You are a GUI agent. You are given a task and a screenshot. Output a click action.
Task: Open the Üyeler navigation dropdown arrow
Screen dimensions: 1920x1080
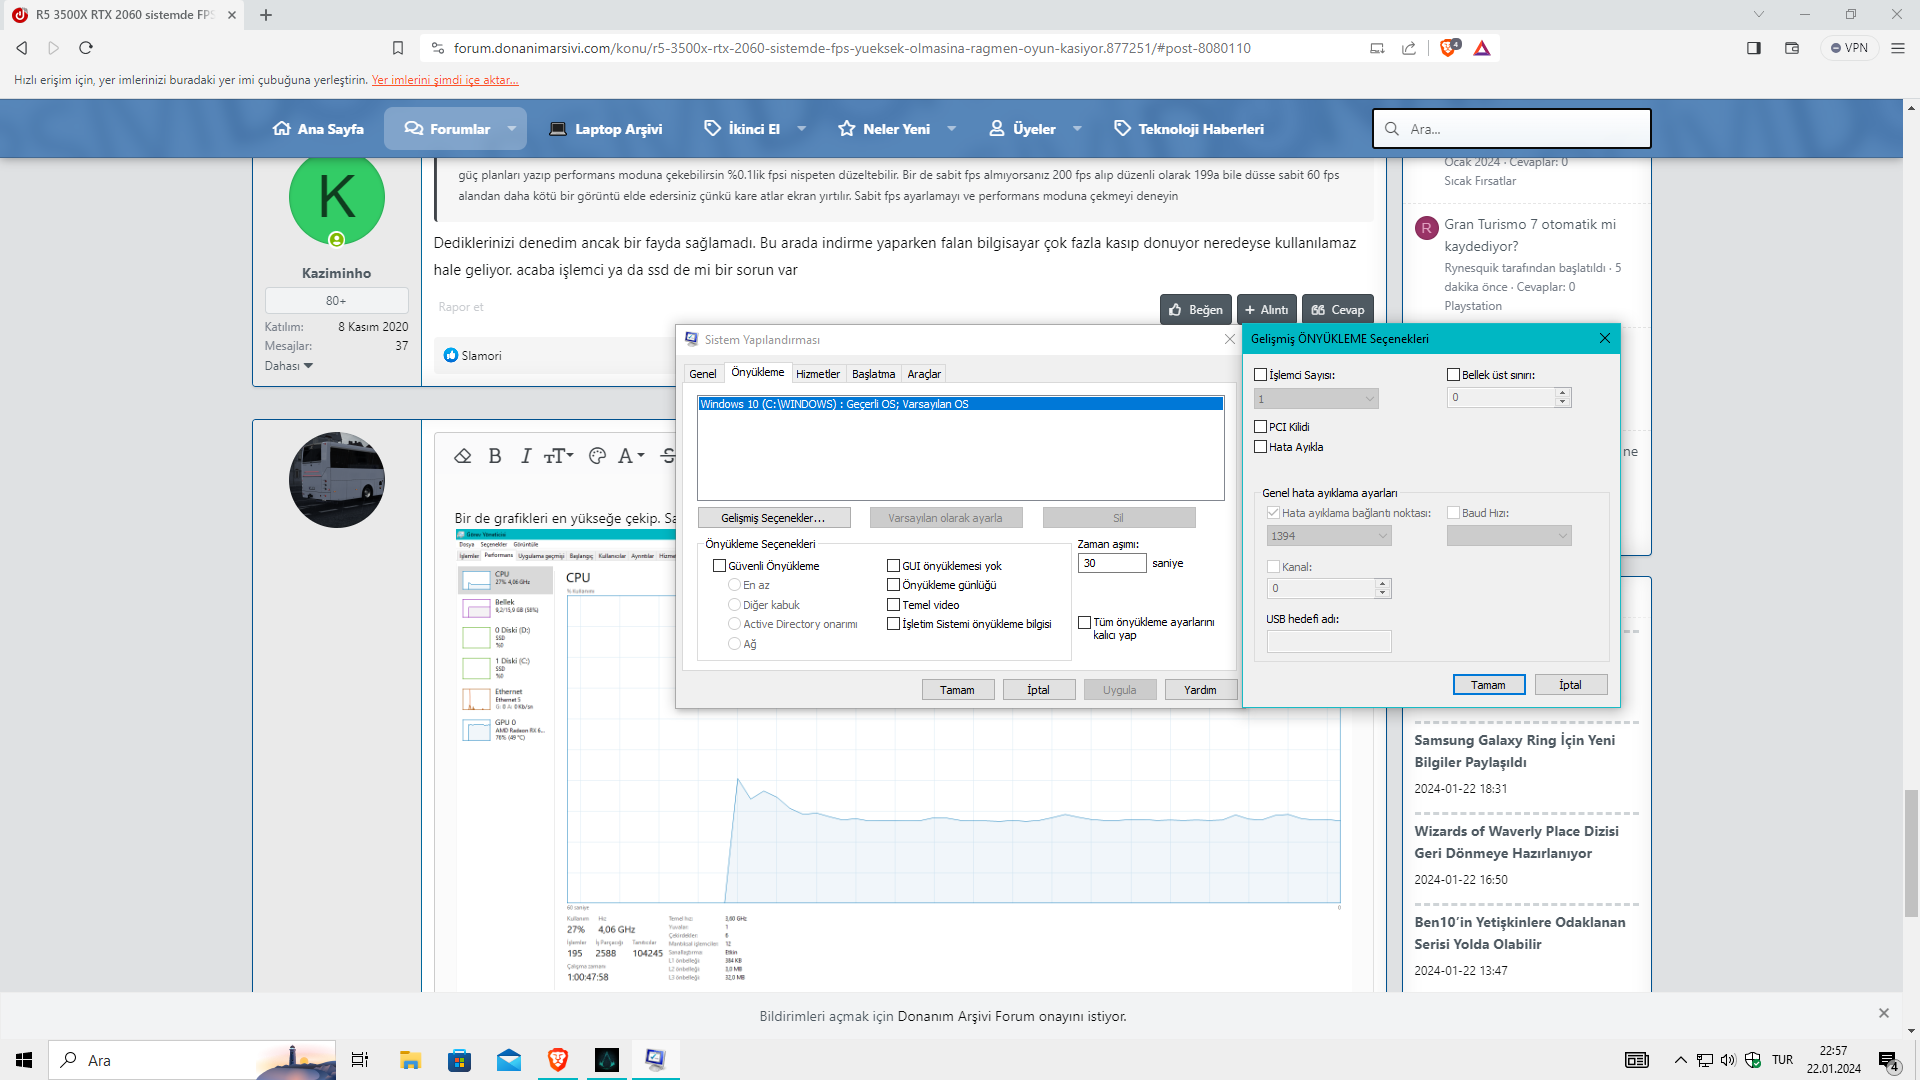coord(1077,129)
